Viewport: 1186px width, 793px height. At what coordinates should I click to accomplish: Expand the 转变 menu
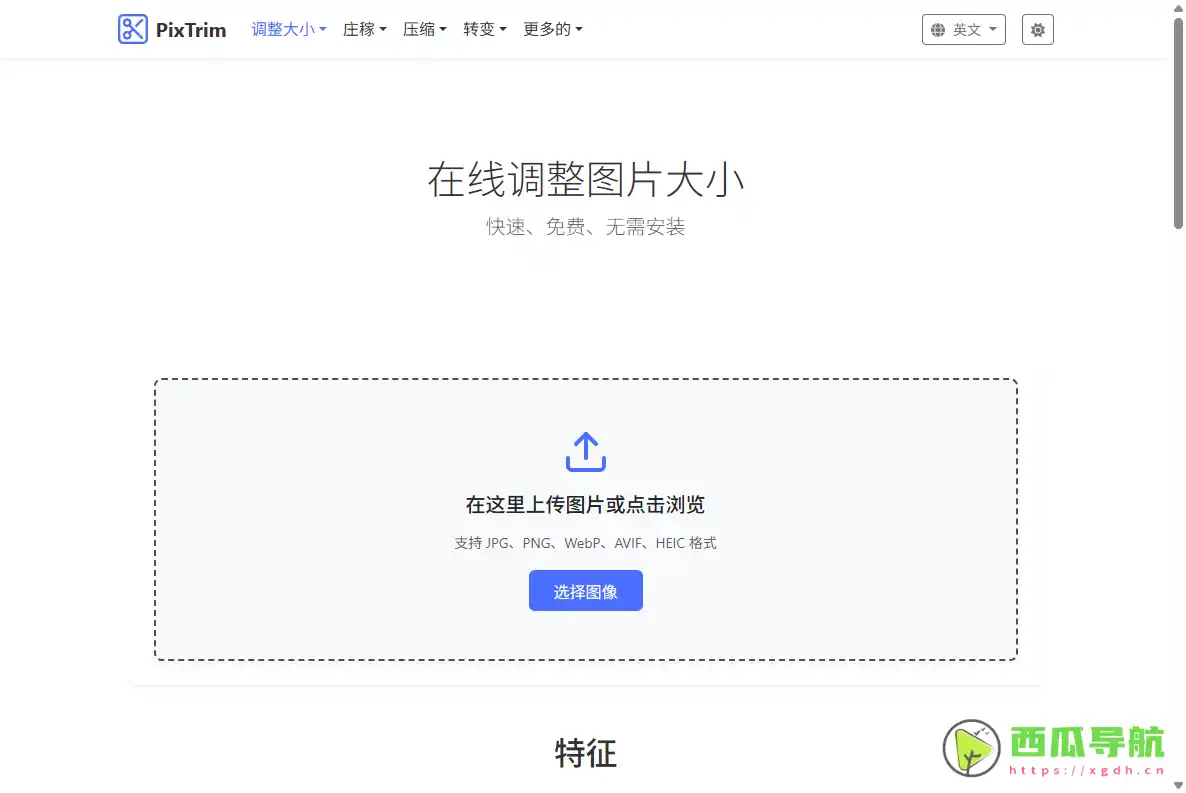tap(485, 29)
